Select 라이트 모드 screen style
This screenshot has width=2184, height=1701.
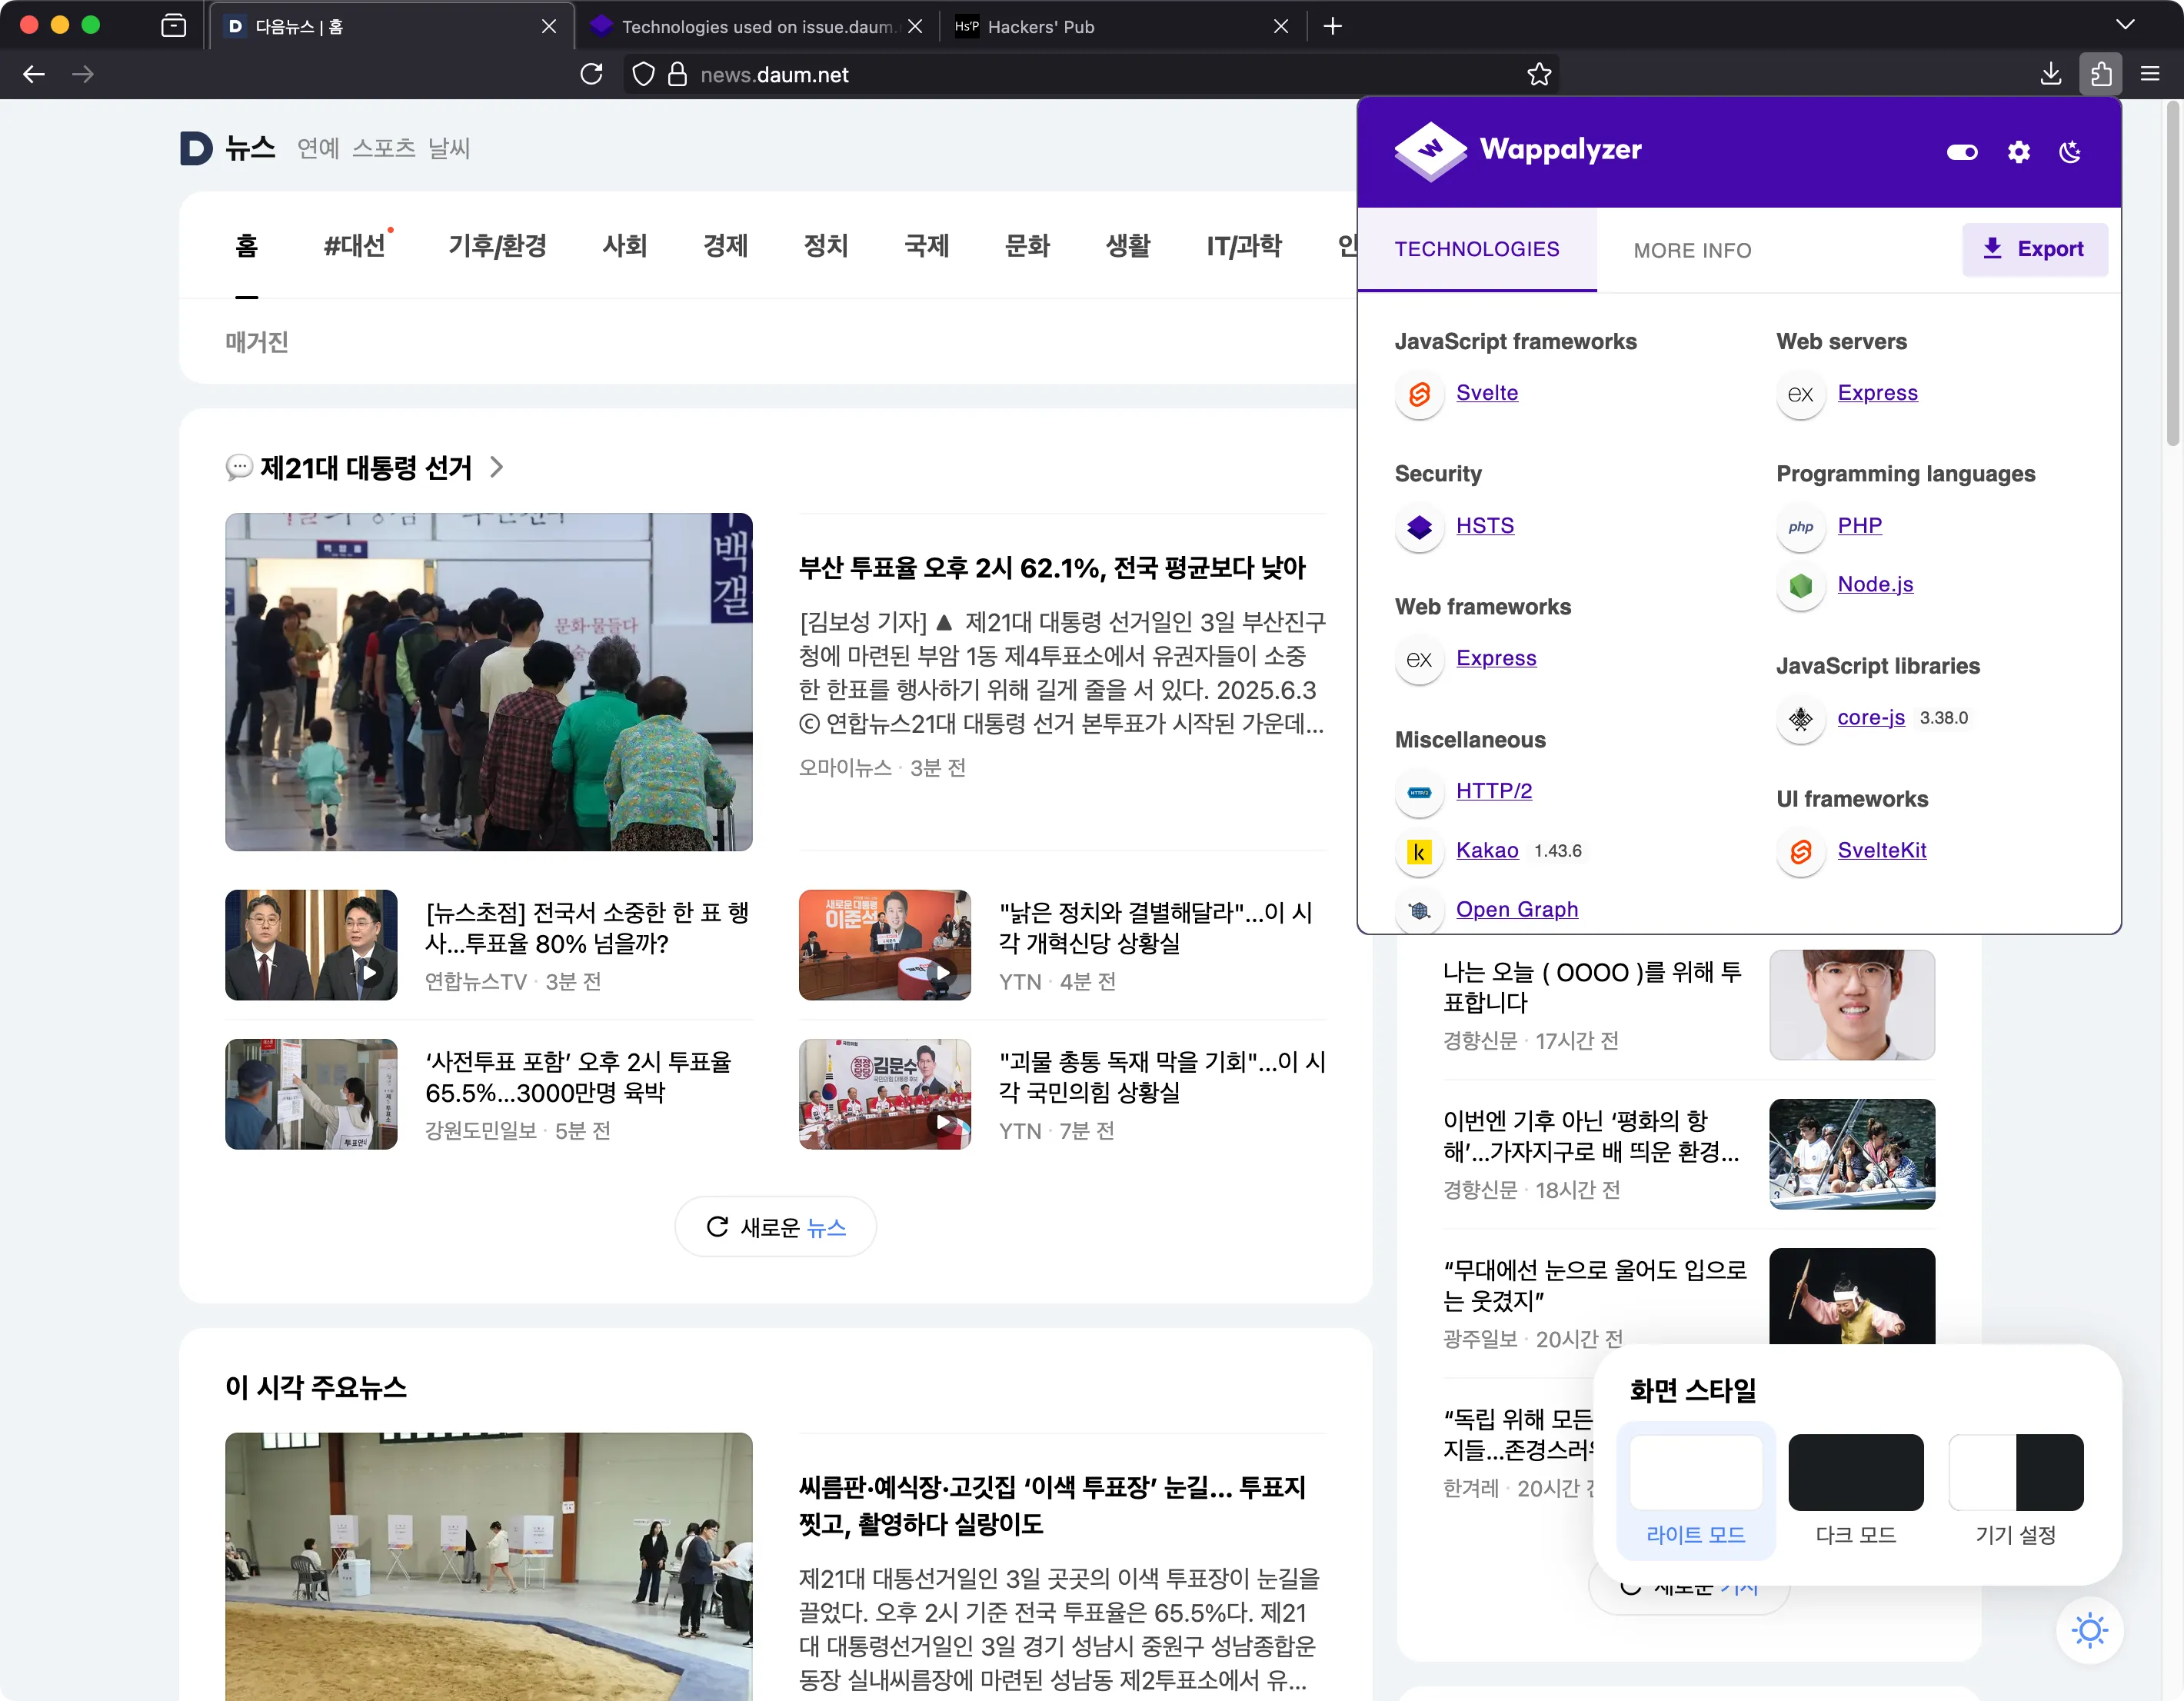[1695, 1491]
